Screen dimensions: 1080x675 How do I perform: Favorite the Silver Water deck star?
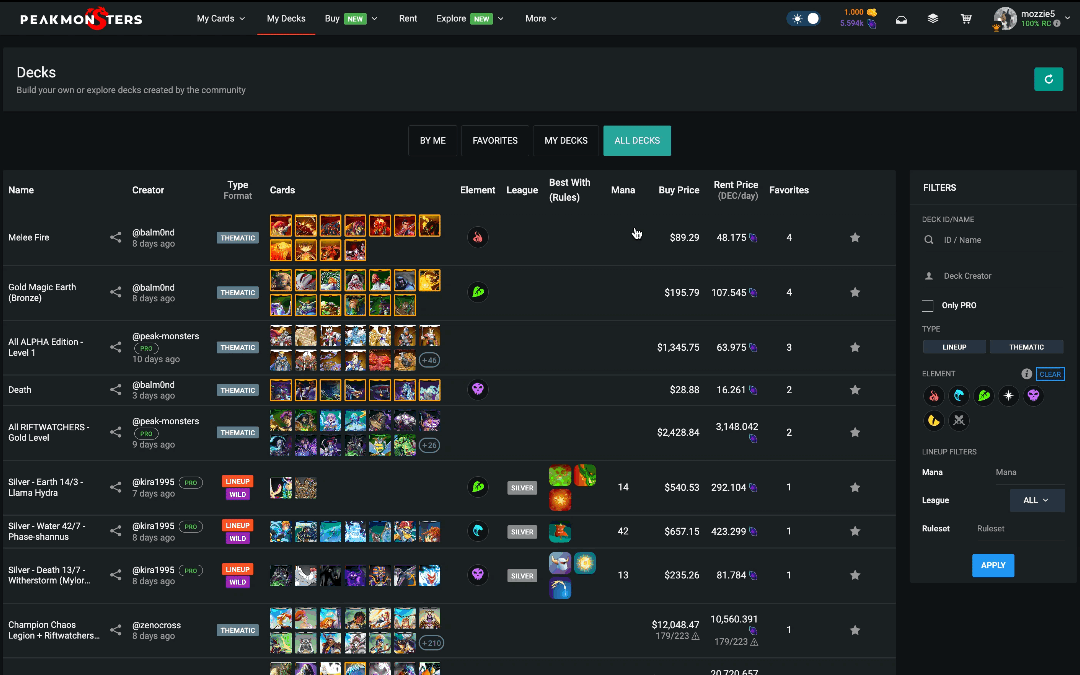pyautogui.click(x=855, y=531)
